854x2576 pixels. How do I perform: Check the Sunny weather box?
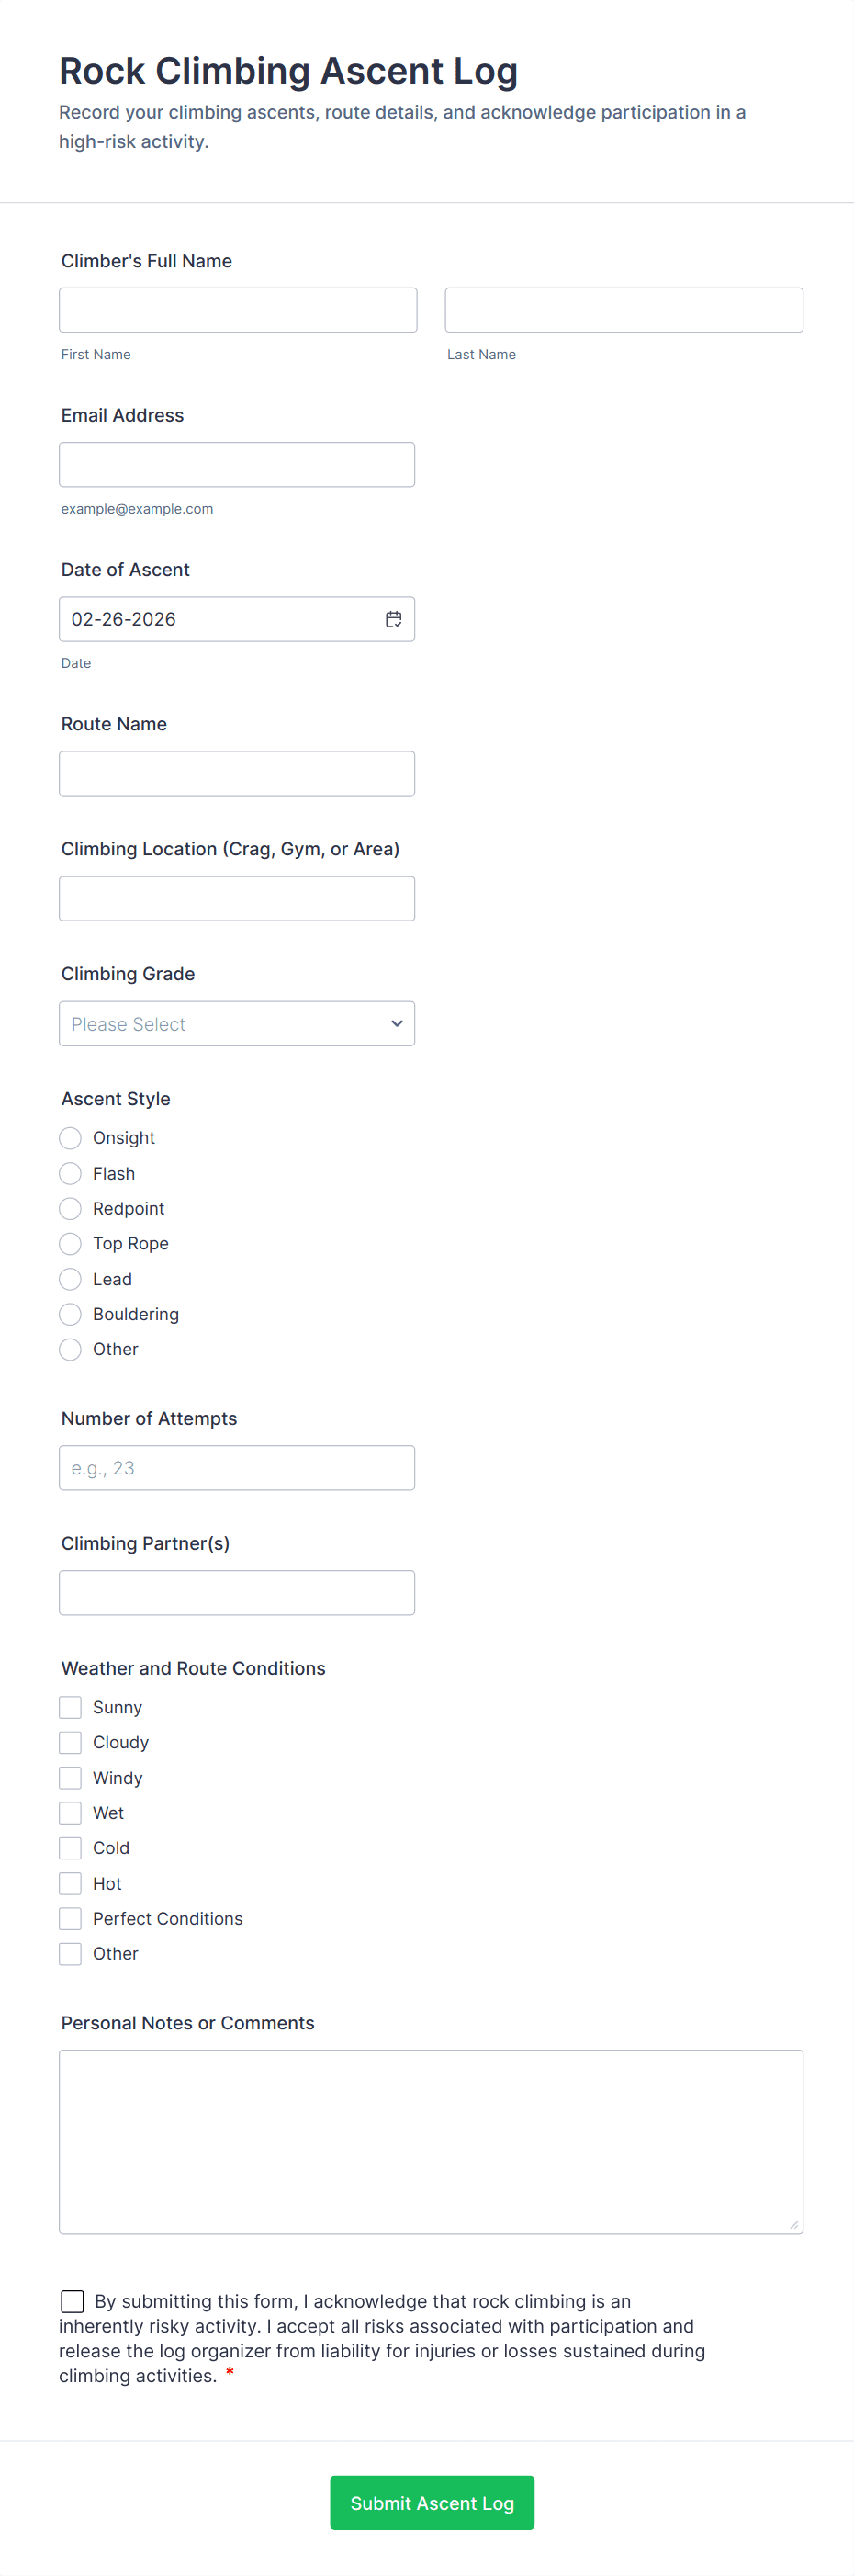[x=70, y=1707]
